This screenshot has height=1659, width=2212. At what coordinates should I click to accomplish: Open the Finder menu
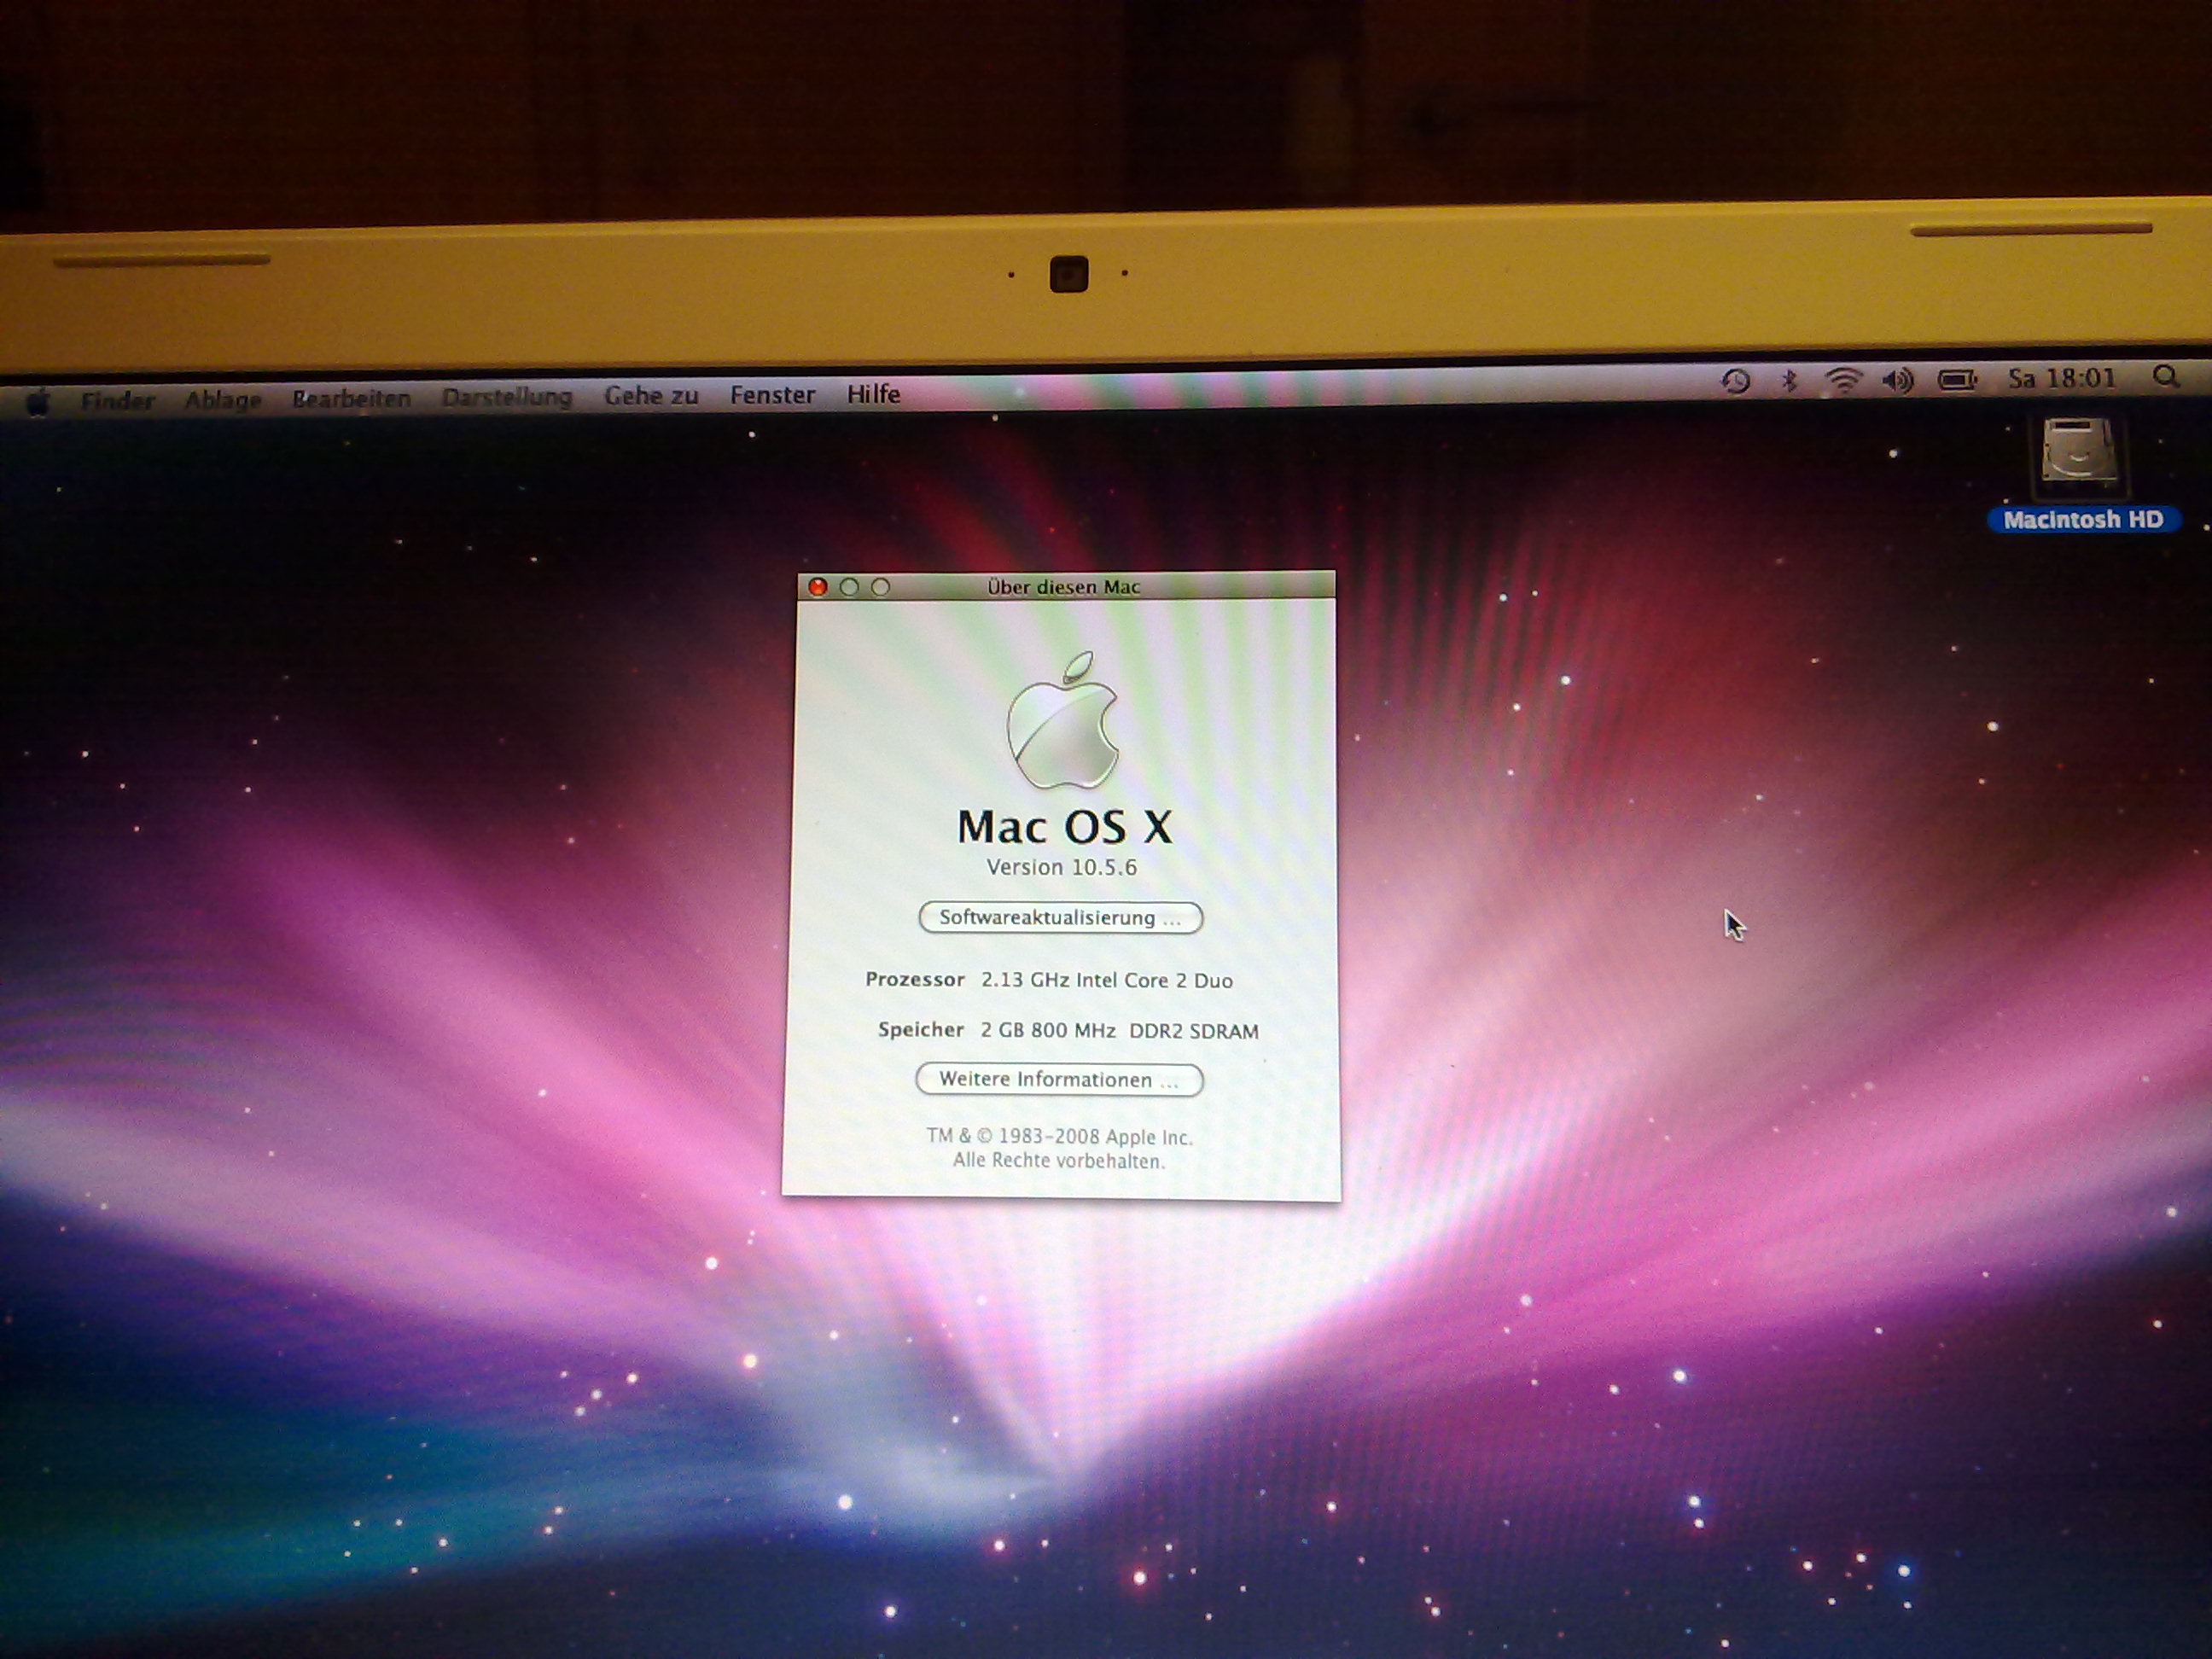coord(117,401)
